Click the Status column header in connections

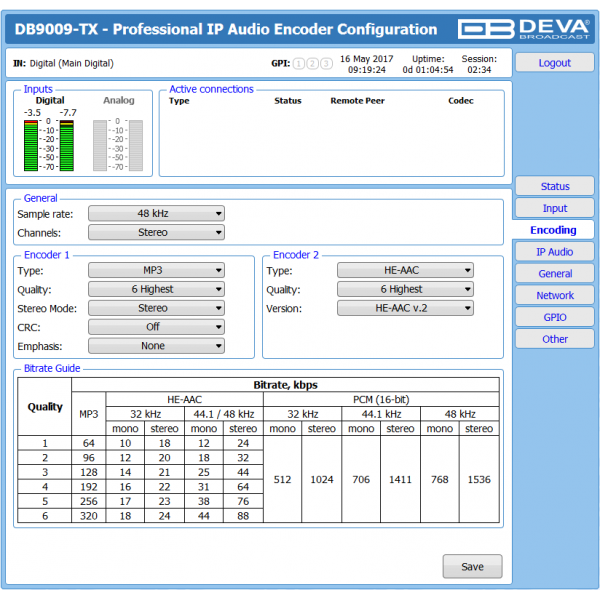click(288, 101)
